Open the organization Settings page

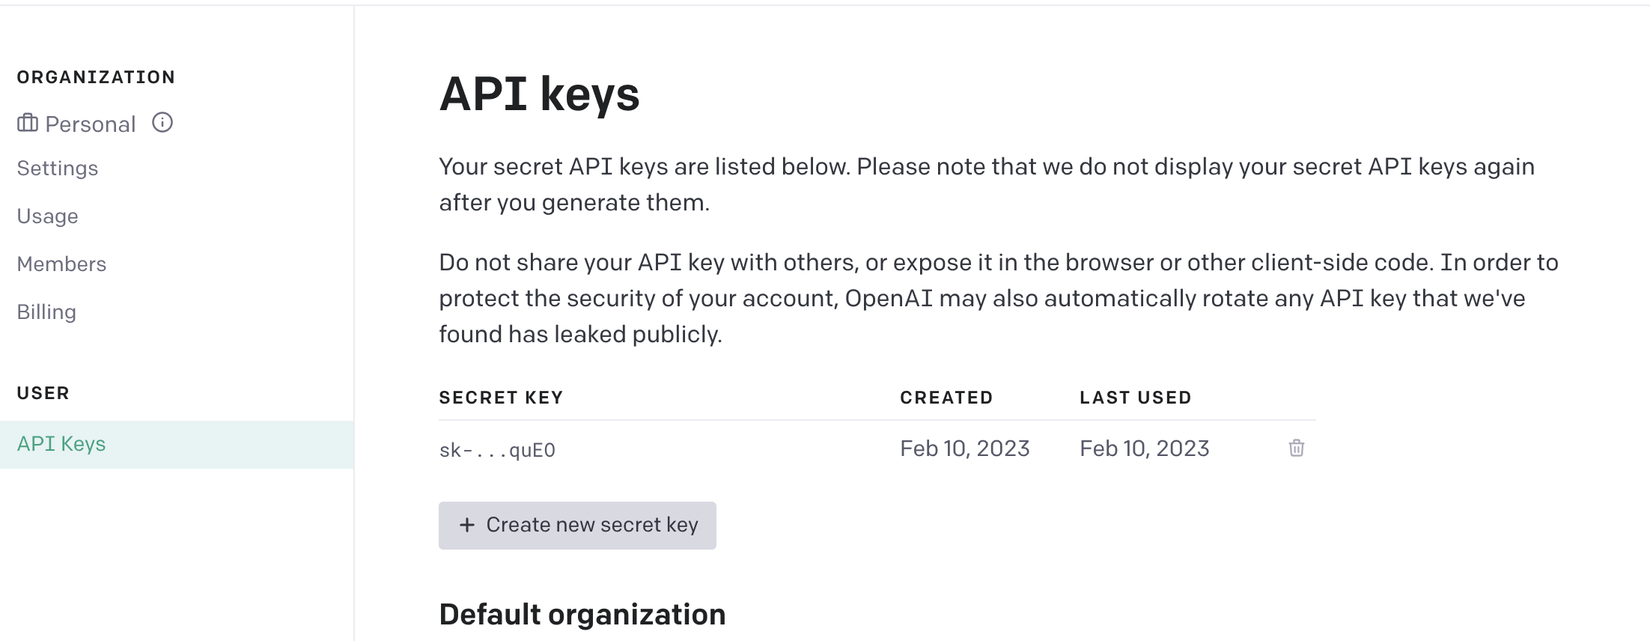click(x=57, y=168)
